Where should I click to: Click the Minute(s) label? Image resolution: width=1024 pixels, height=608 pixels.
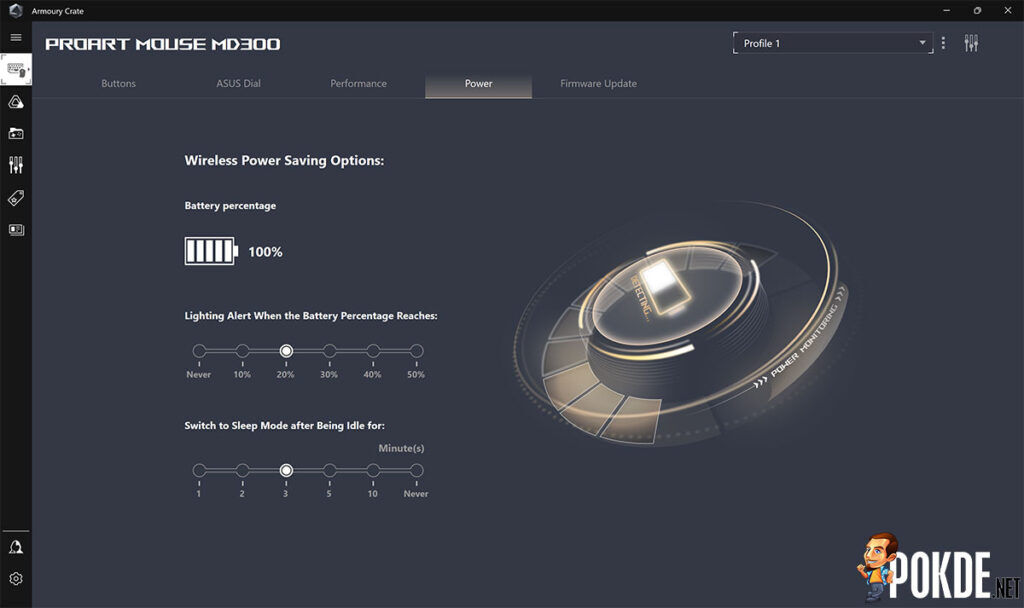[x=401, y=448]
